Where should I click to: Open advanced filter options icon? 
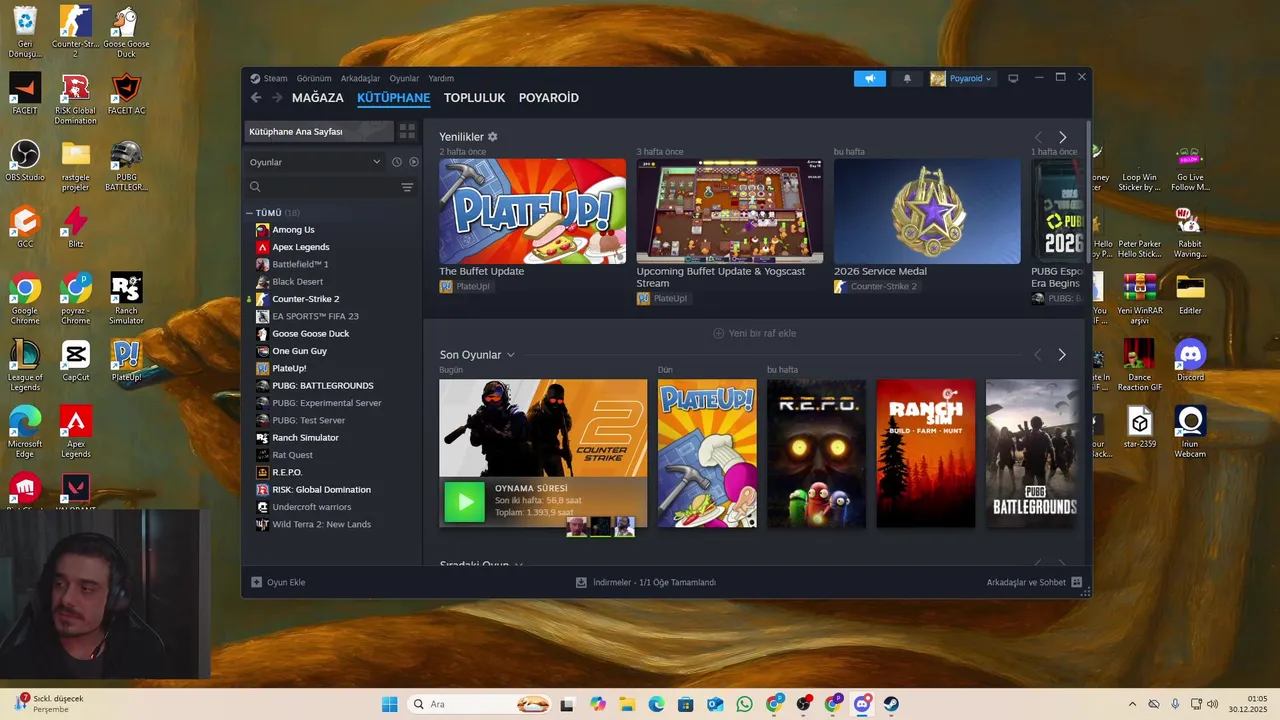[407, 187]
